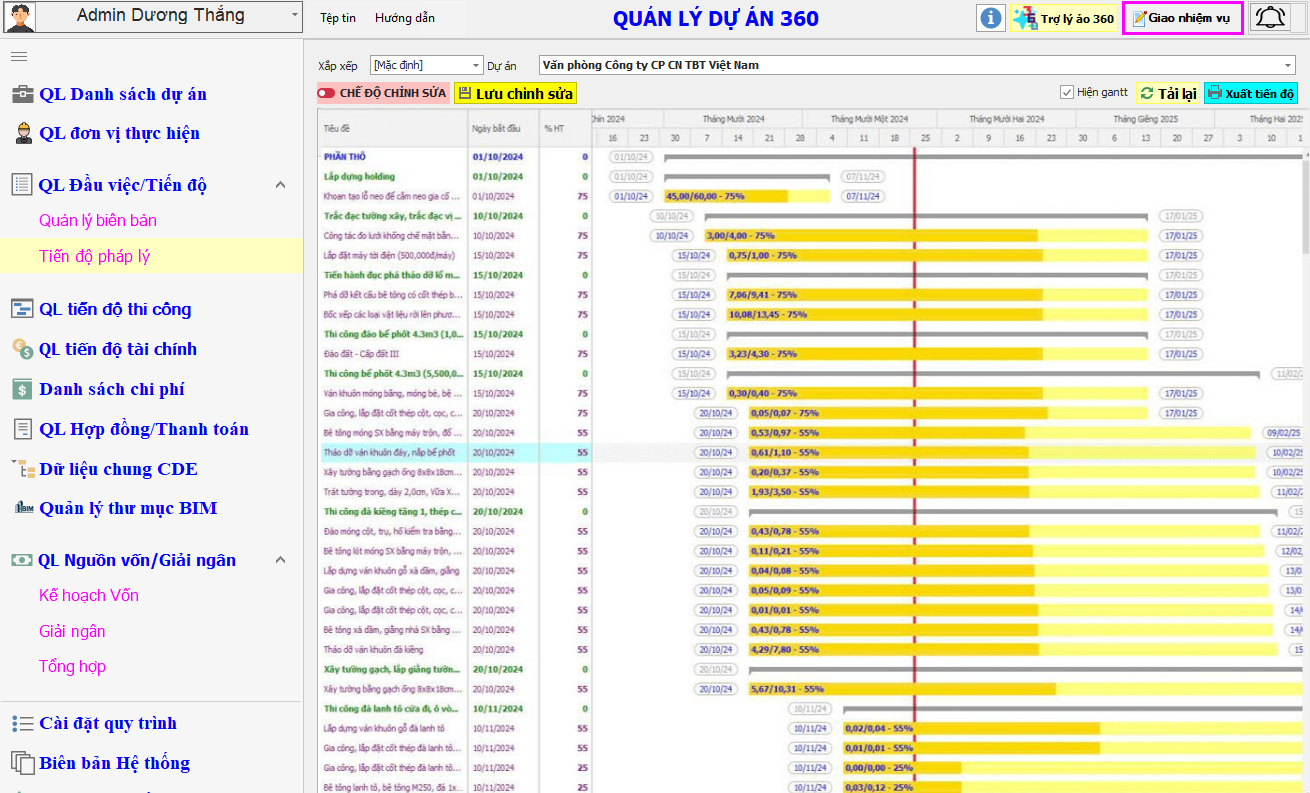Image resolution: width=1310 pixels, height=793 pixels.
Task: Click the Quản lý thư mục BIM icon
Action: click(x=22, y=508)
